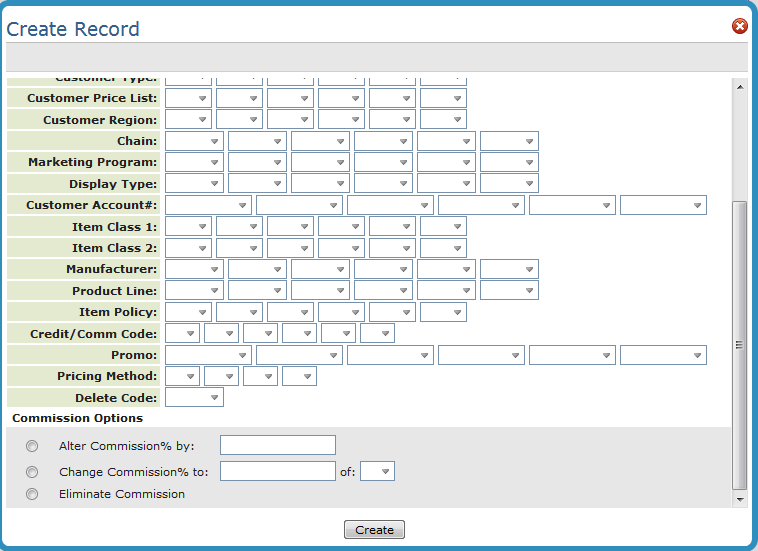Open the 'of:' dropdown beside Change Commission%

tap(377, 471)
